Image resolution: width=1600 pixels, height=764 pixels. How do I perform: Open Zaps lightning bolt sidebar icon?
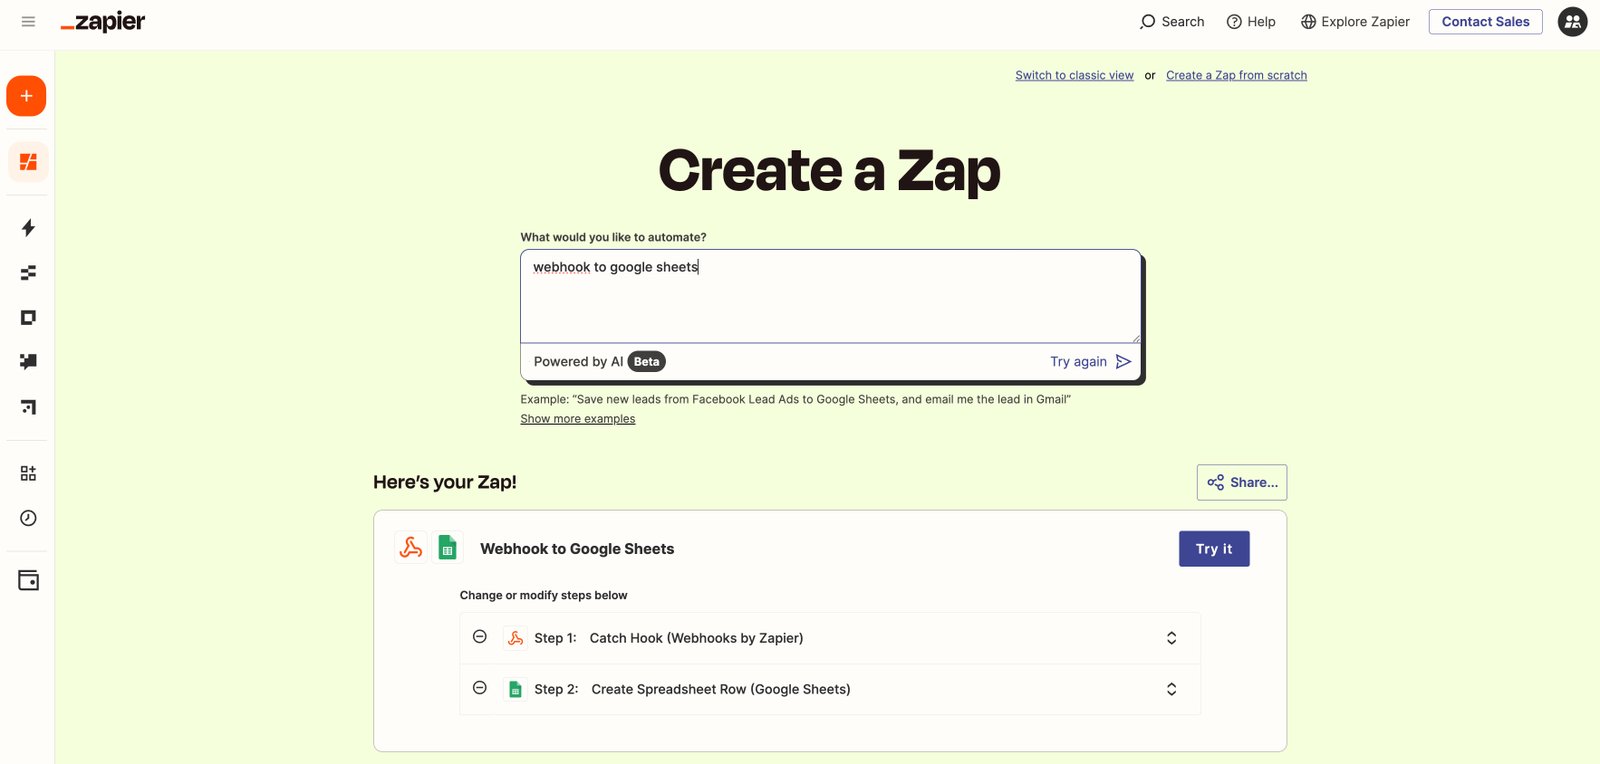pyautogui.click(x=28, y=228)
